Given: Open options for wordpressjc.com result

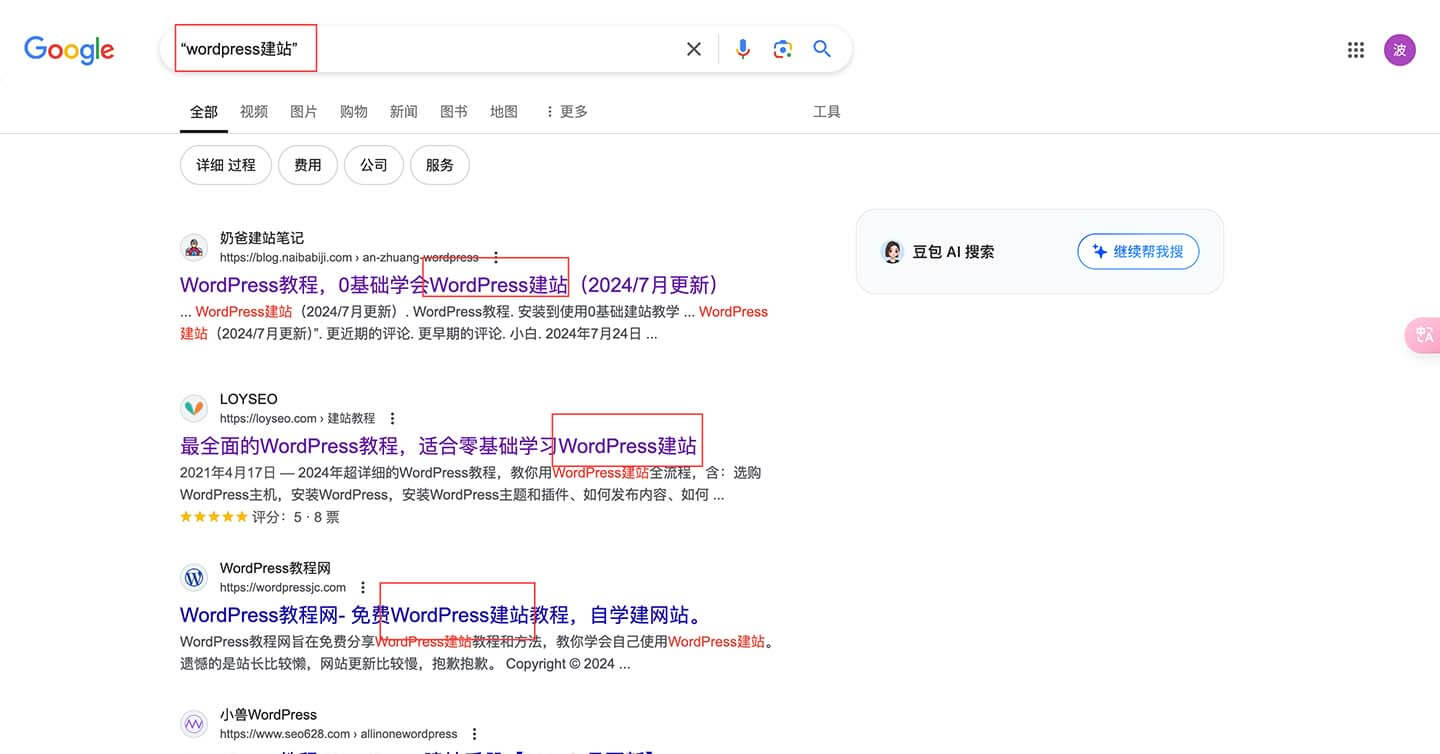Looking at the screenshot, I should 363,588.
